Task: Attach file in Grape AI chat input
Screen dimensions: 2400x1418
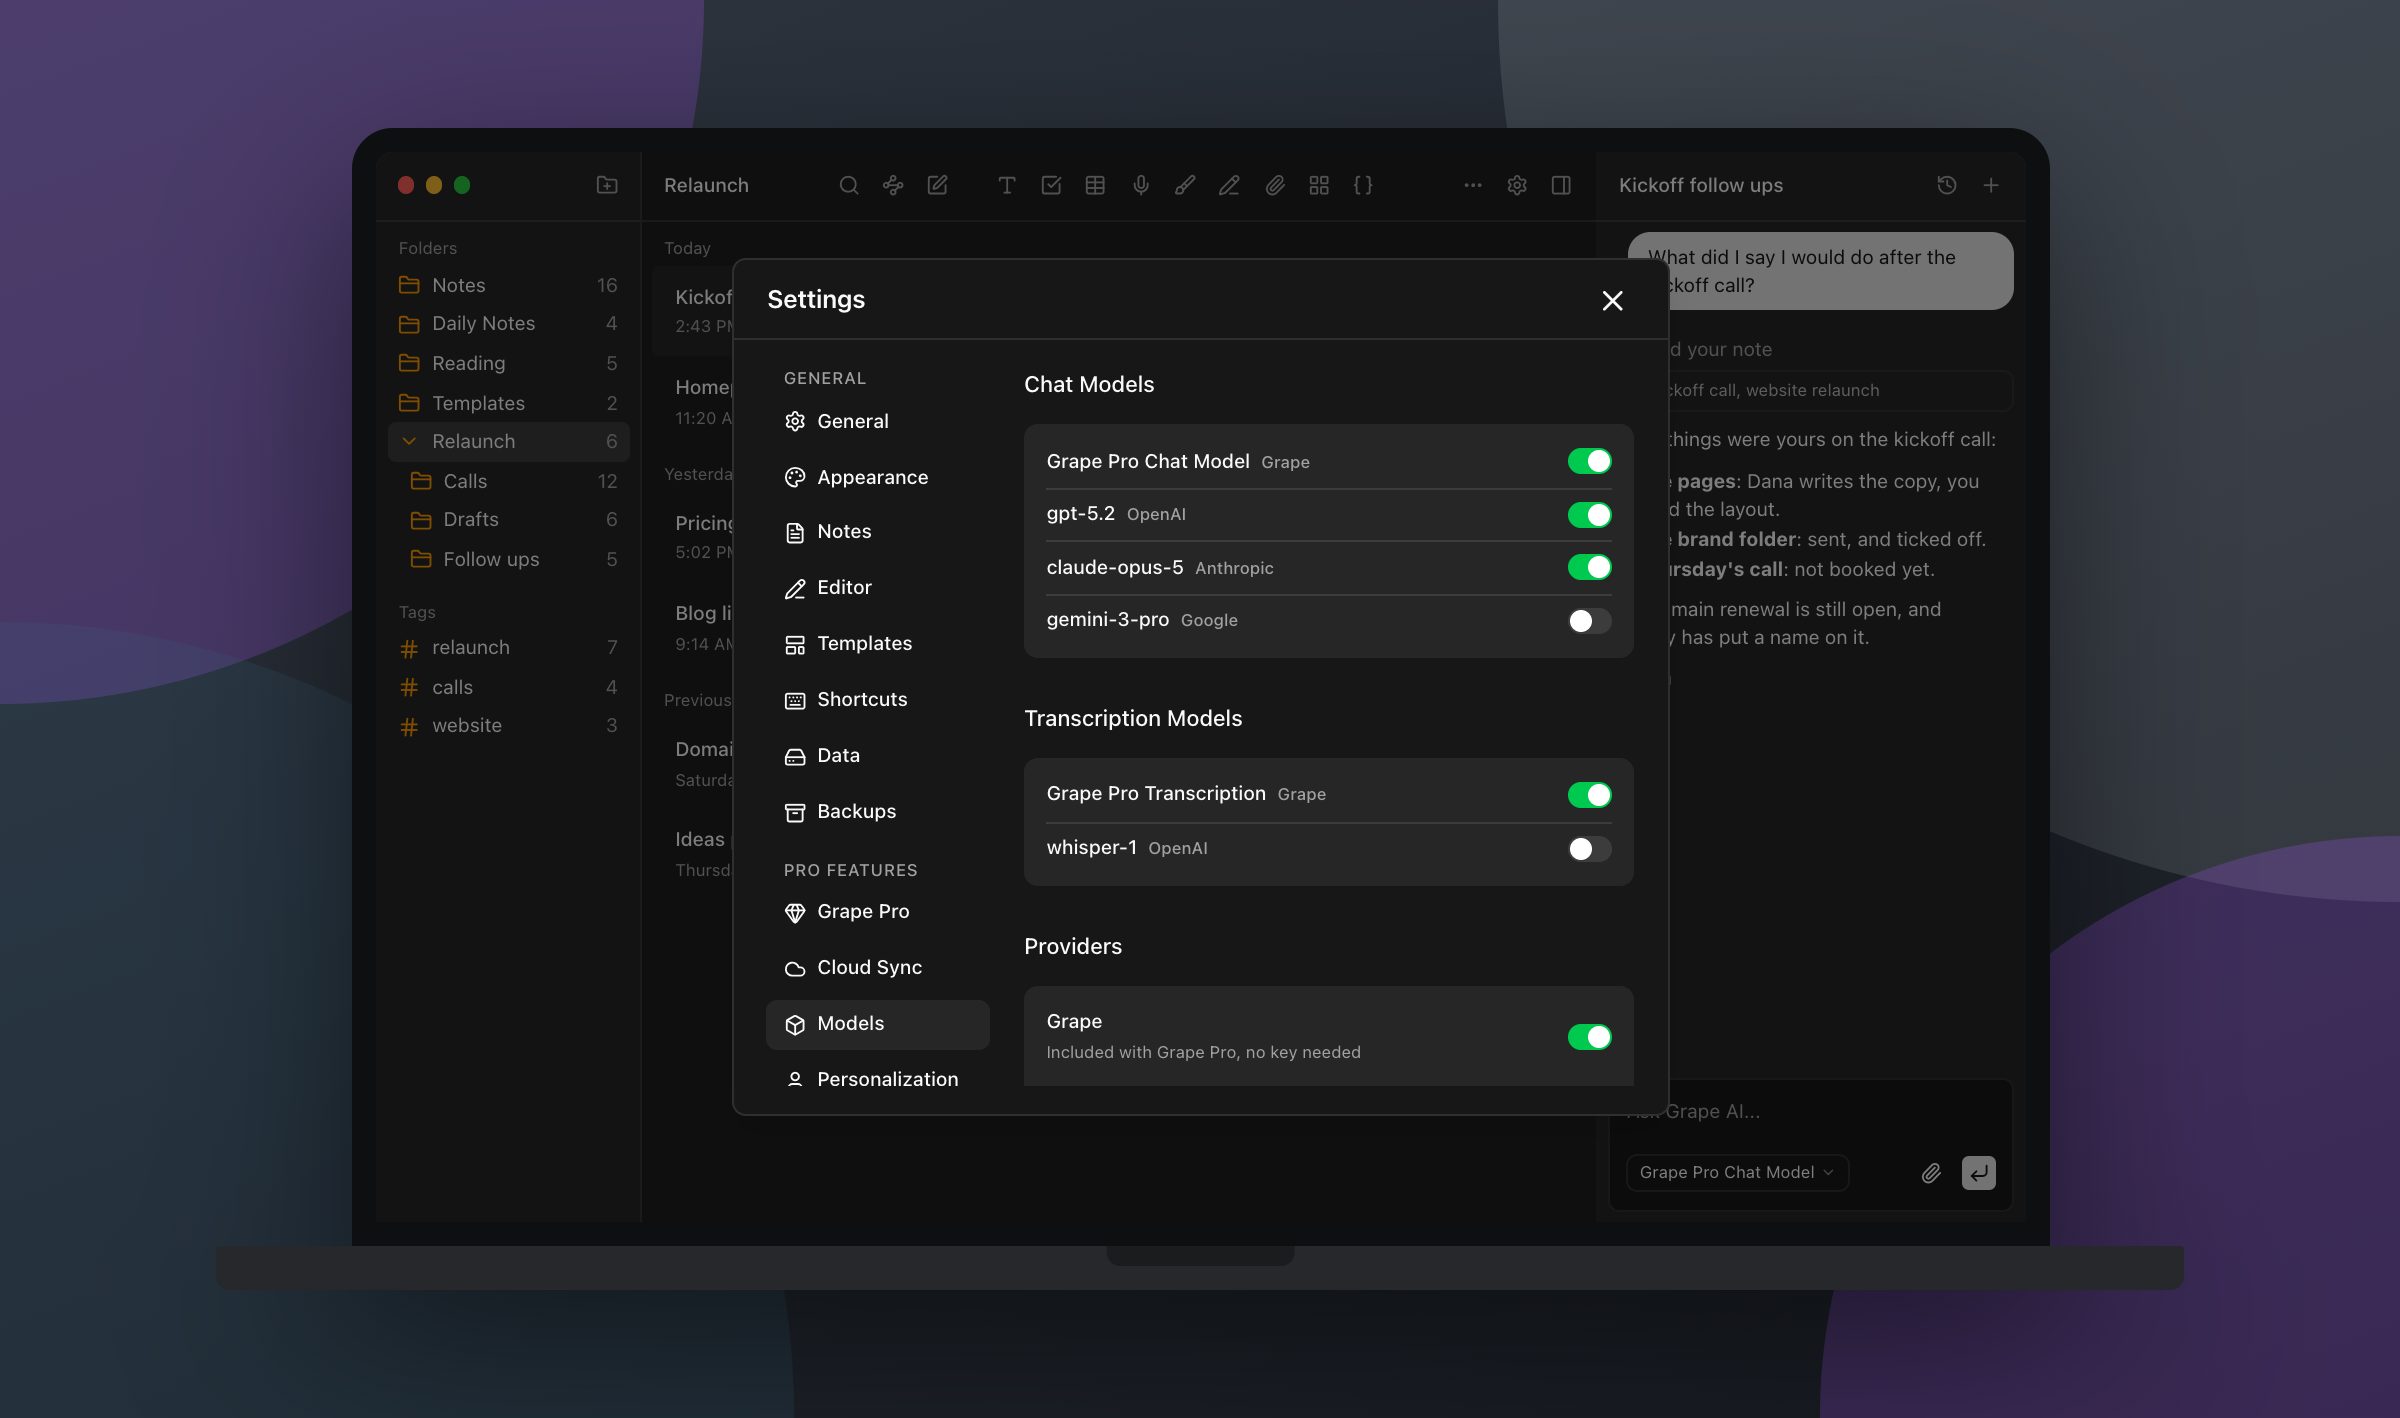Action: click(1931, 1173)
